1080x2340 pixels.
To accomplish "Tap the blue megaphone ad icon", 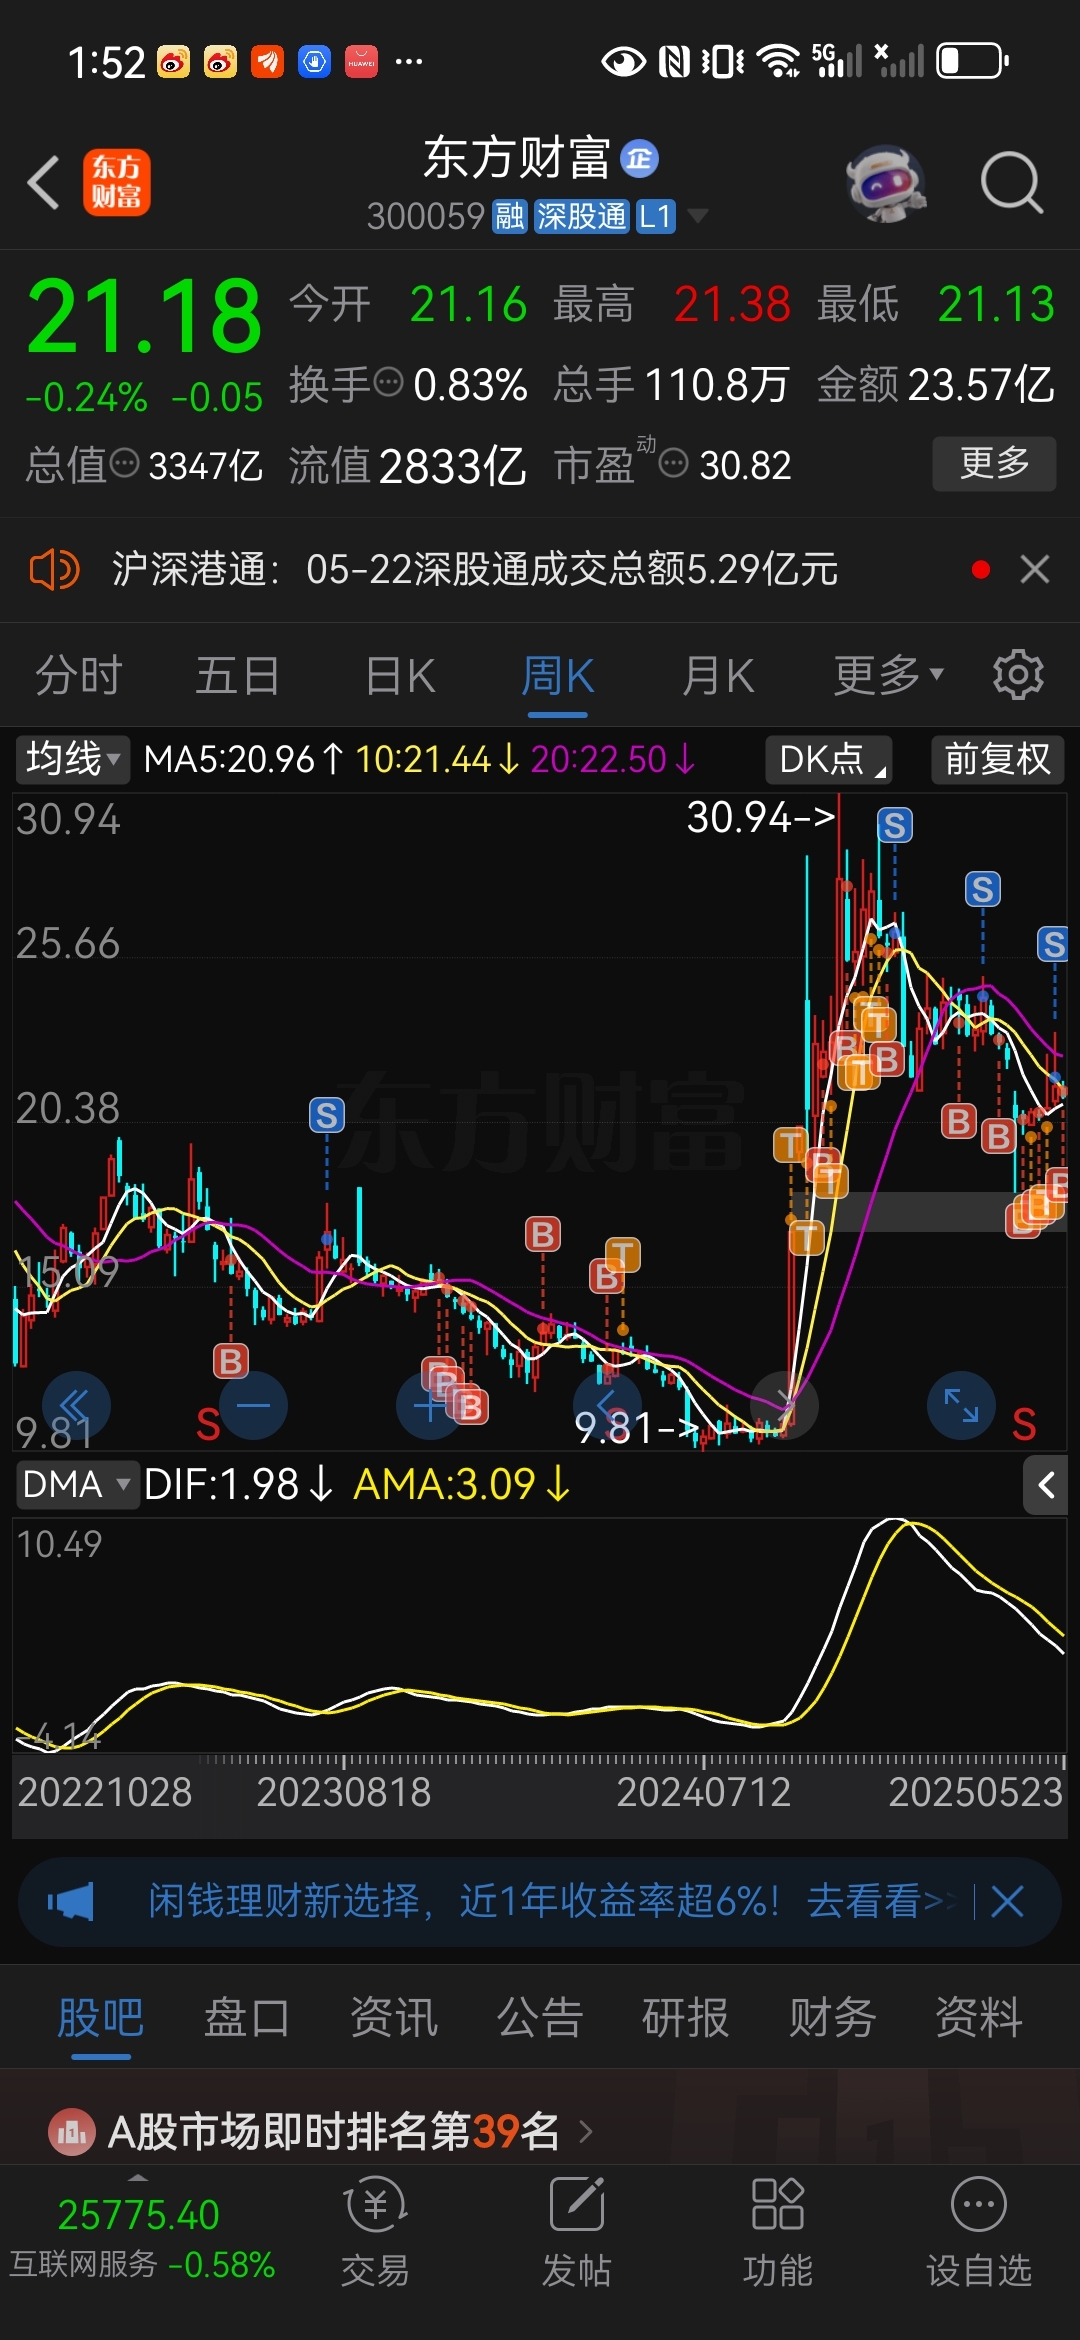I will [71, 1901].
